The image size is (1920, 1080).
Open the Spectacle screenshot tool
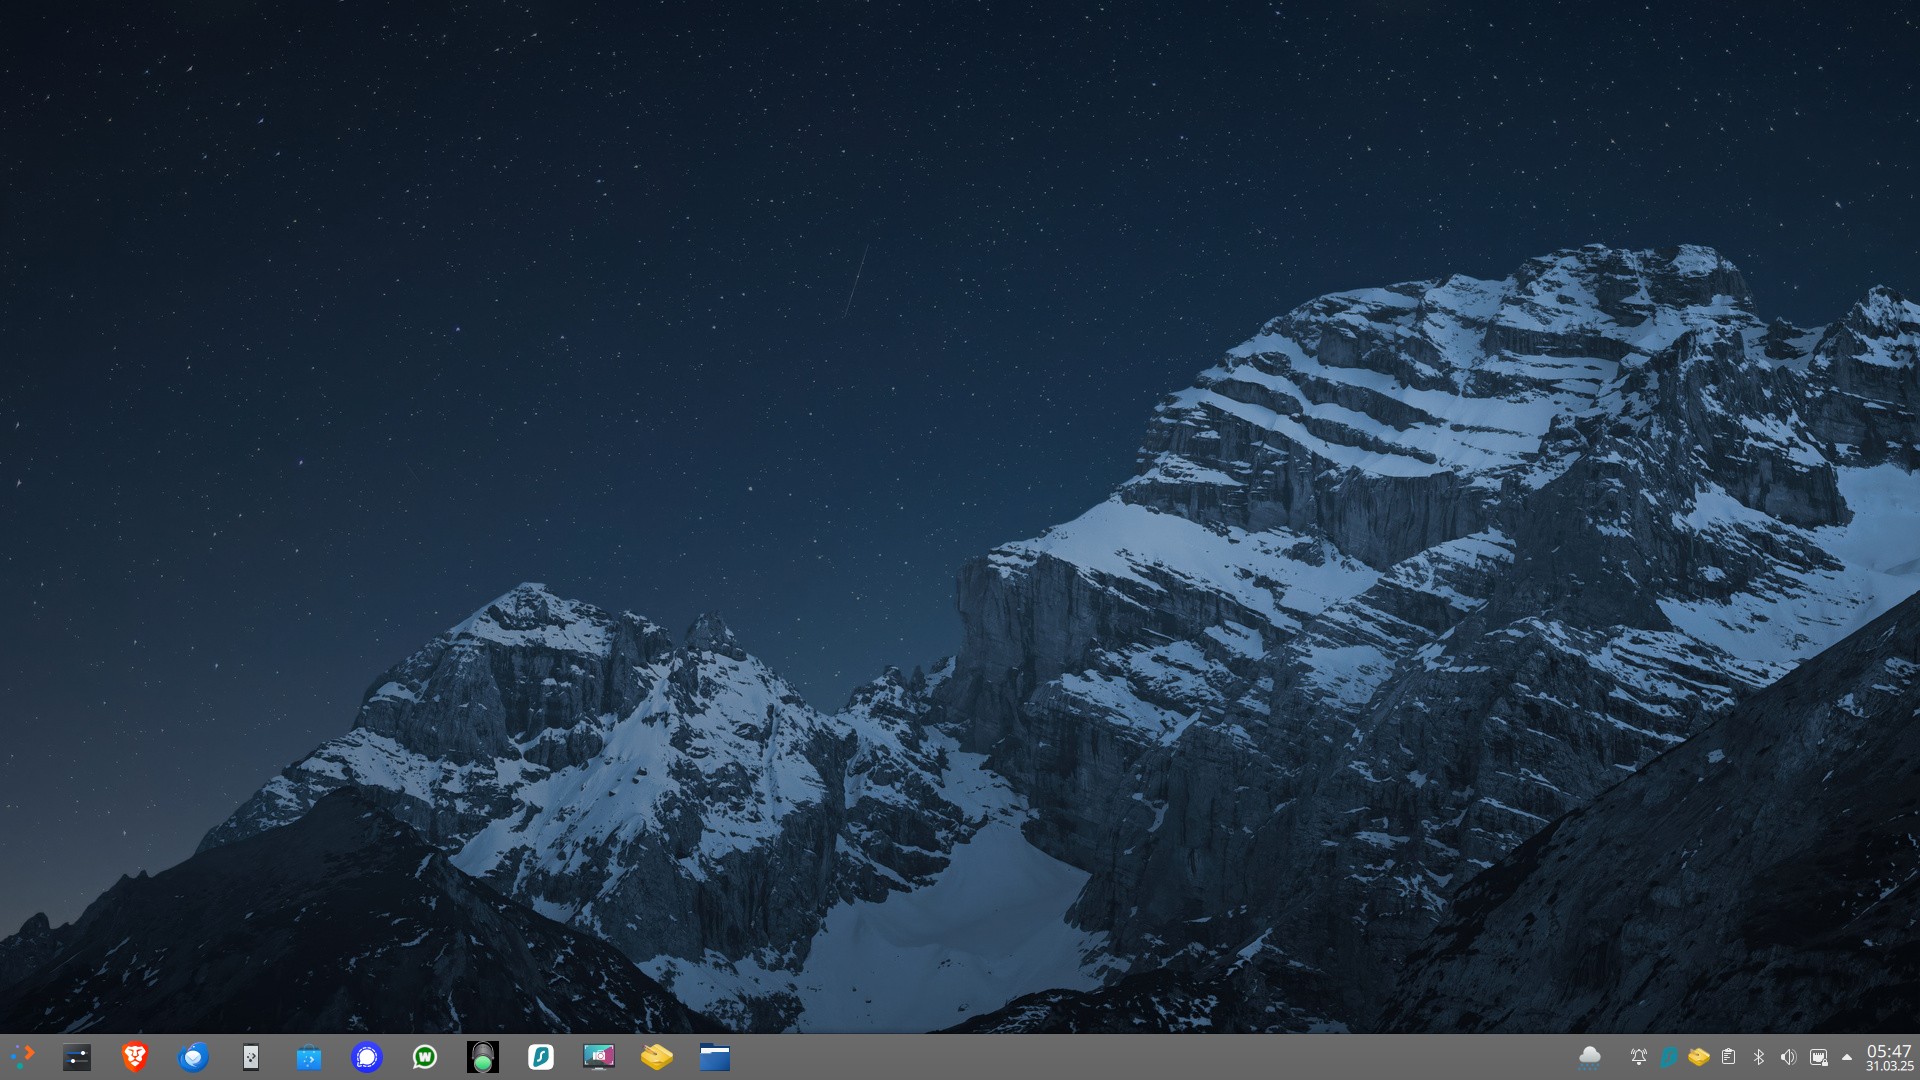[x=599, y=1057]
